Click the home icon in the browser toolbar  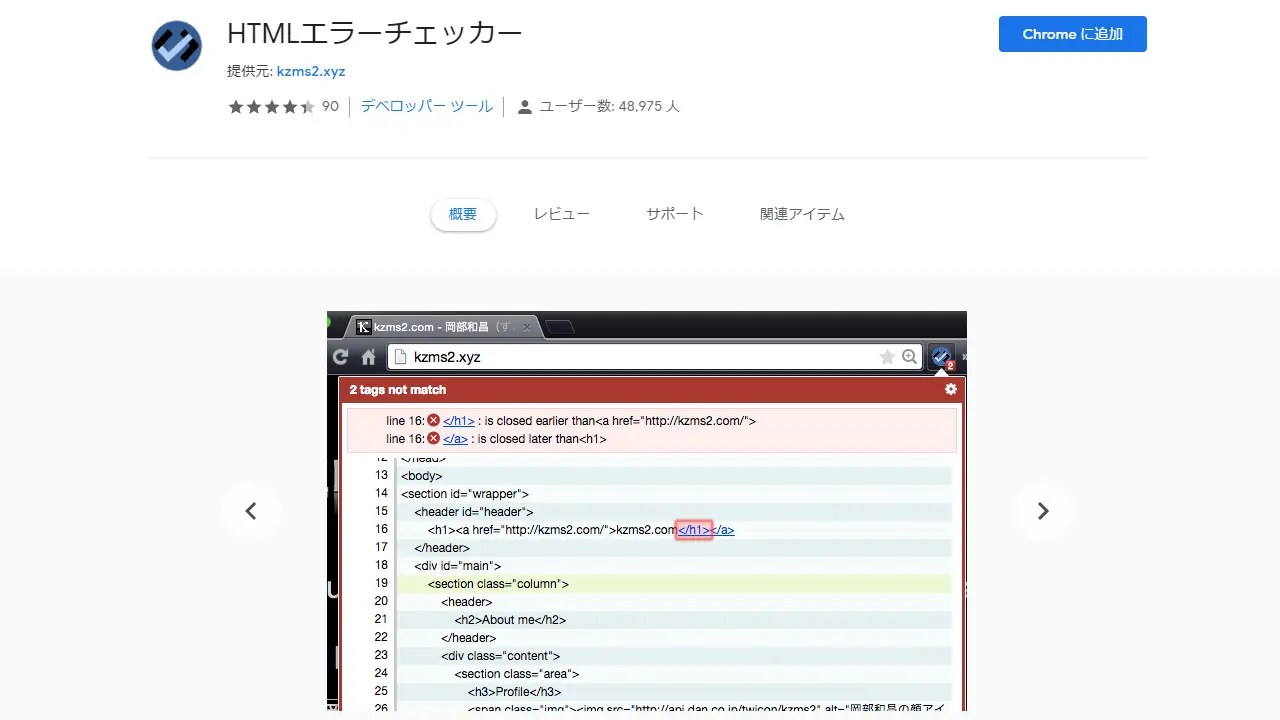[x=369, y=356]
